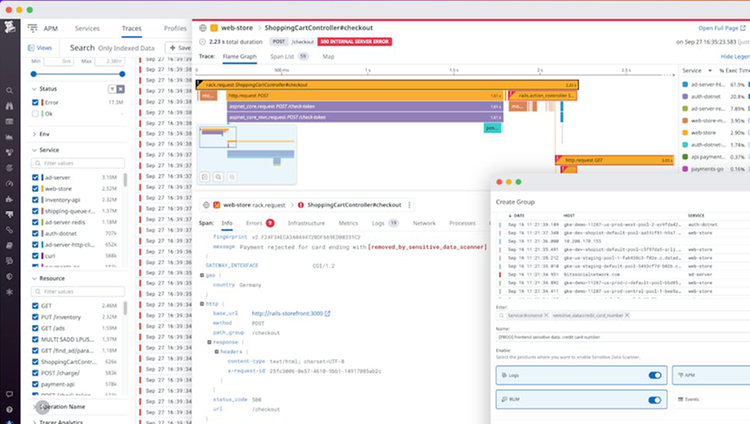Image resolution: width=750 pixels, height=424 pixels.
Task: Disable the Logs toggle in Create Group
Action: [655, 375]
